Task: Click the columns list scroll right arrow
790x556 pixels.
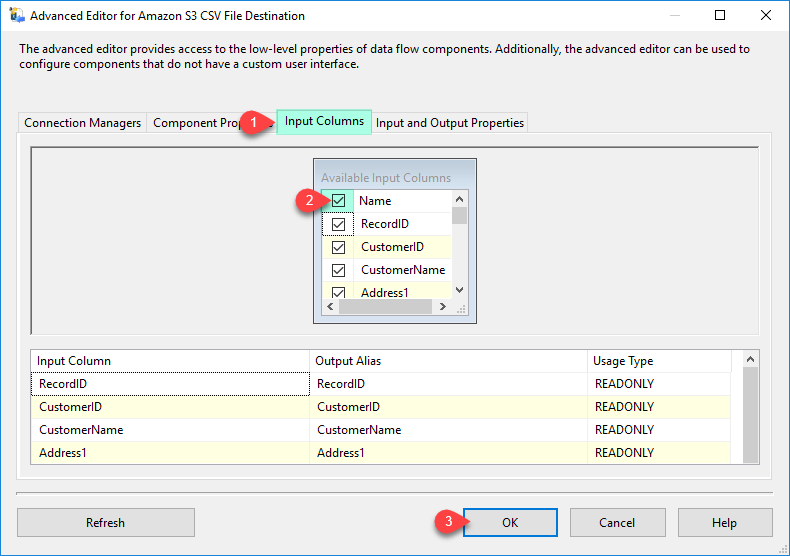Action: [442, 306]
